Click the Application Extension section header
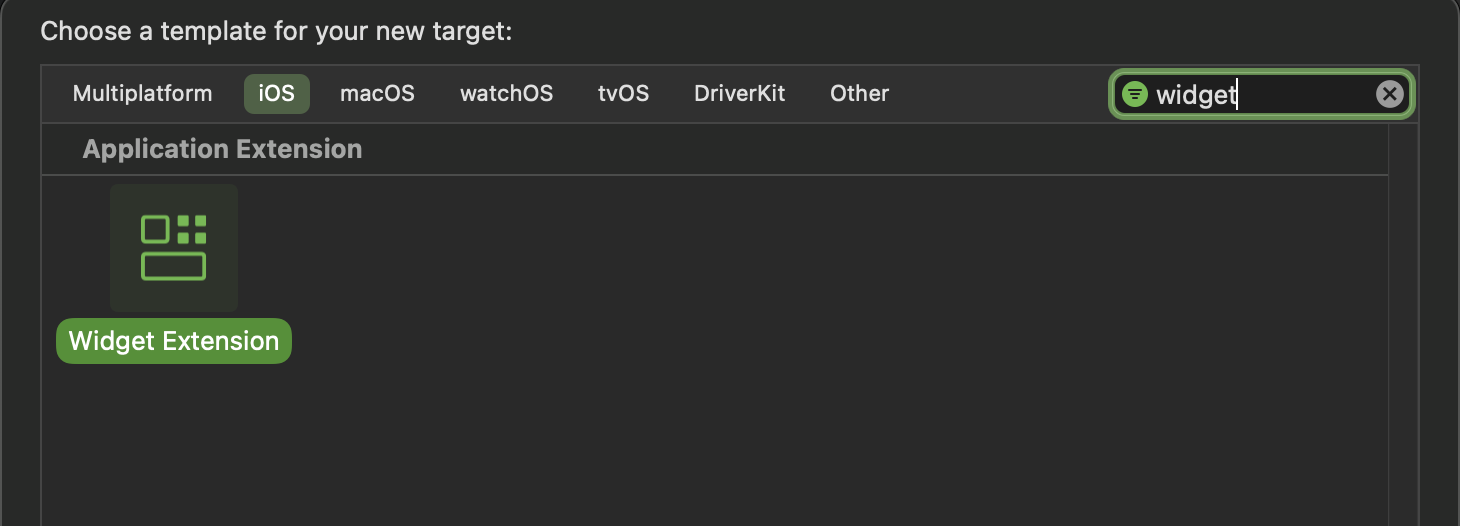 point(222,150)
